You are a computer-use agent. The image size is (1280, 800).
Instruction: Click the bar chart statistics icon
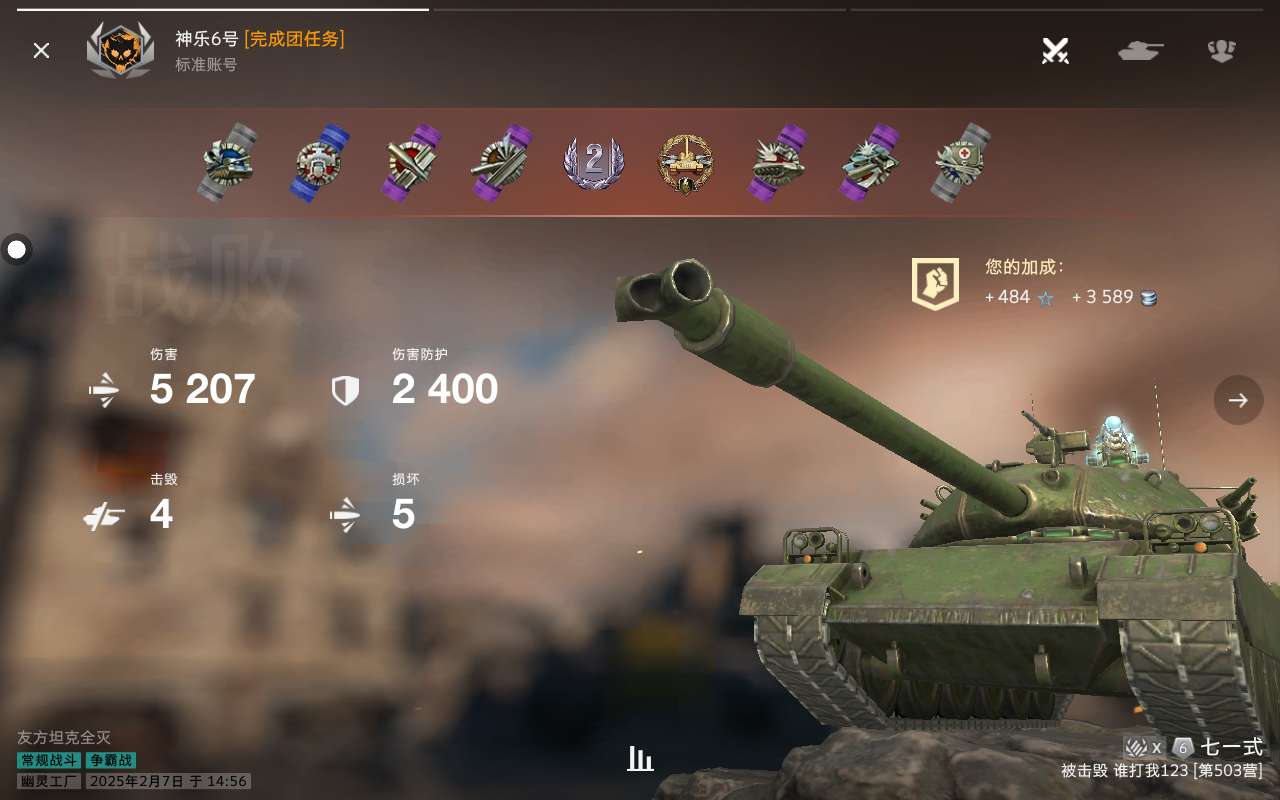pyautogui.click(x=640, y=759)
